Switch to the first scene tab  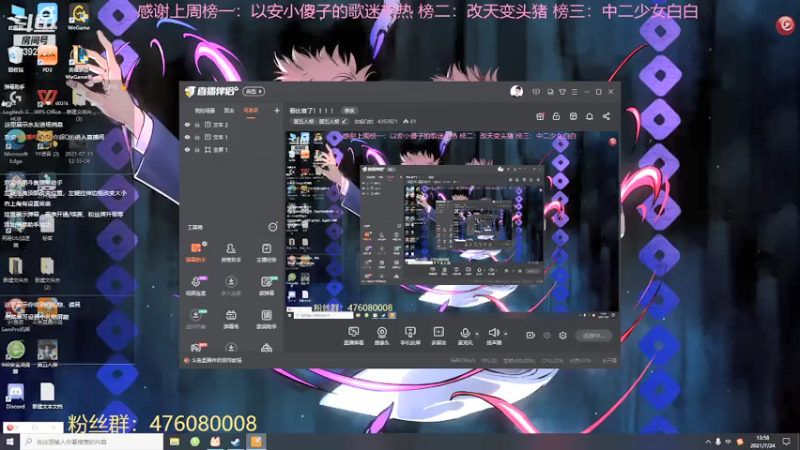pos(205,111)
